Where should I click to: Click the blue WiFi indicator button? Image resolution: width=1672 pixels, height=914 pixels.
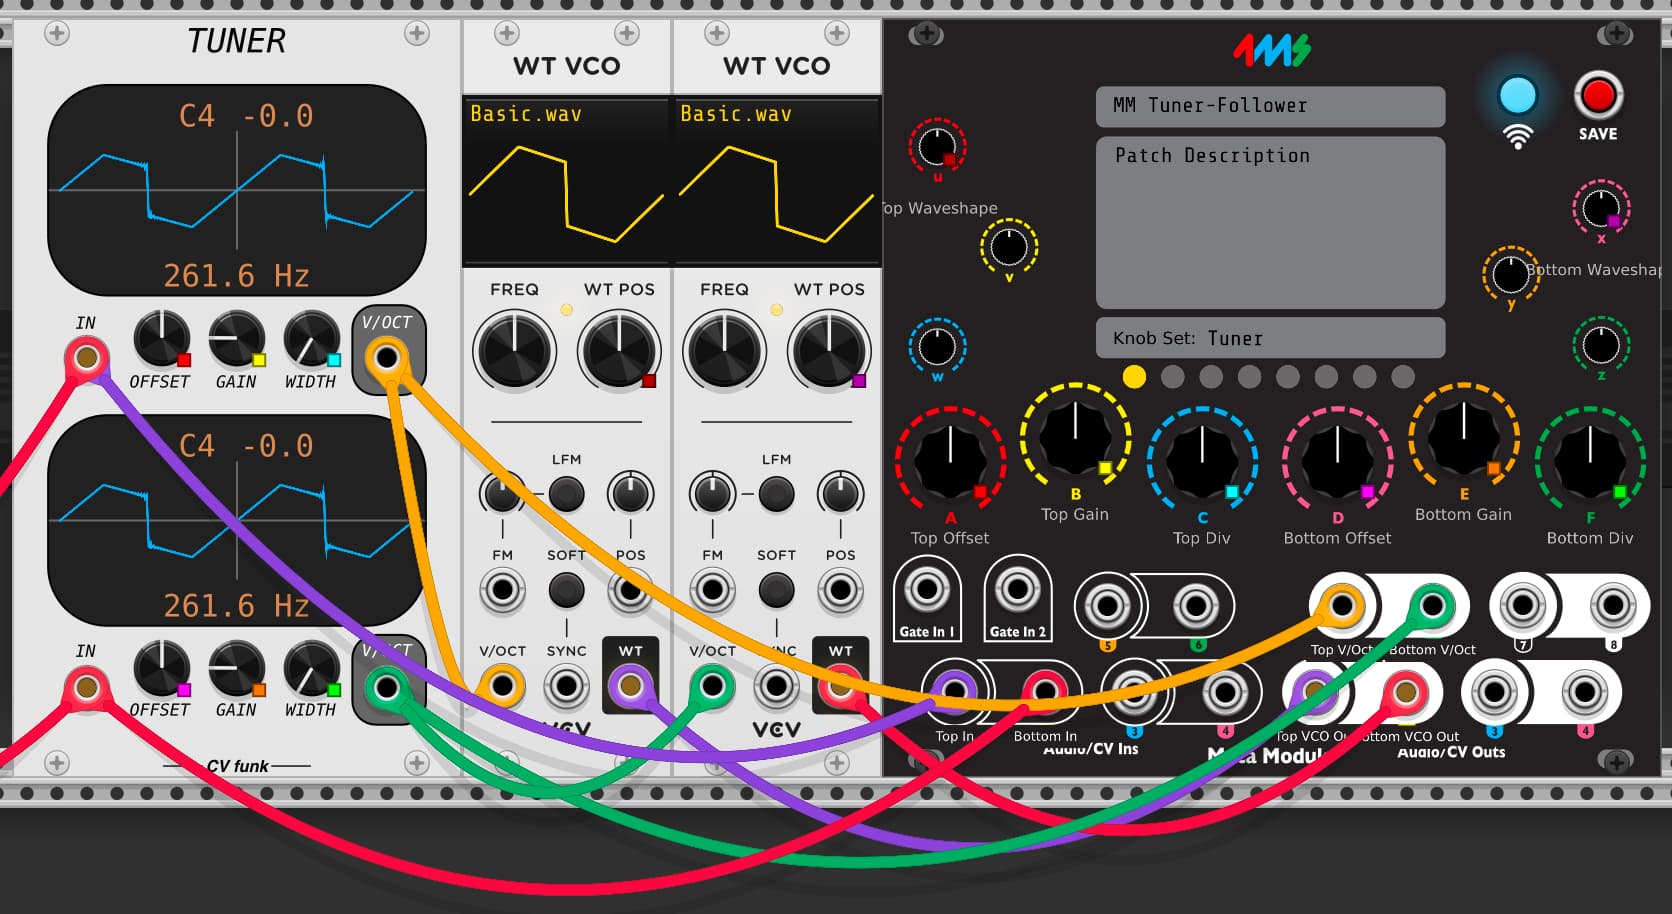1517,96
